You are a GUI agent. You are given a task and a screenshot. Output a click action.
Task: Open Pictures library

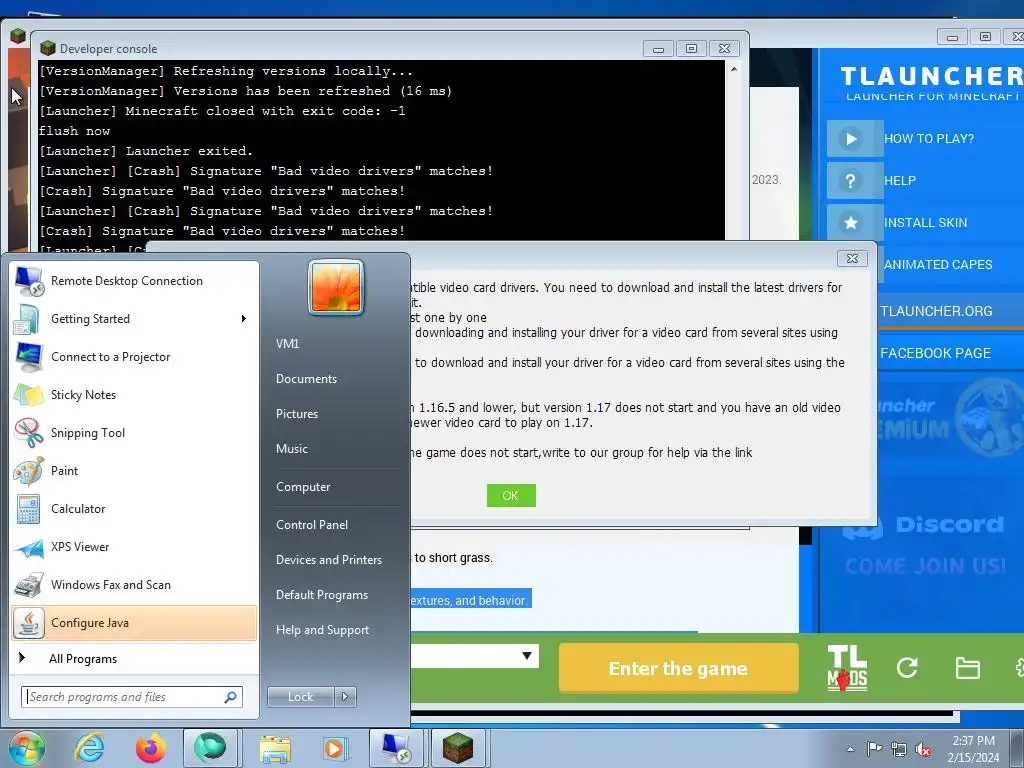(296, 414)
